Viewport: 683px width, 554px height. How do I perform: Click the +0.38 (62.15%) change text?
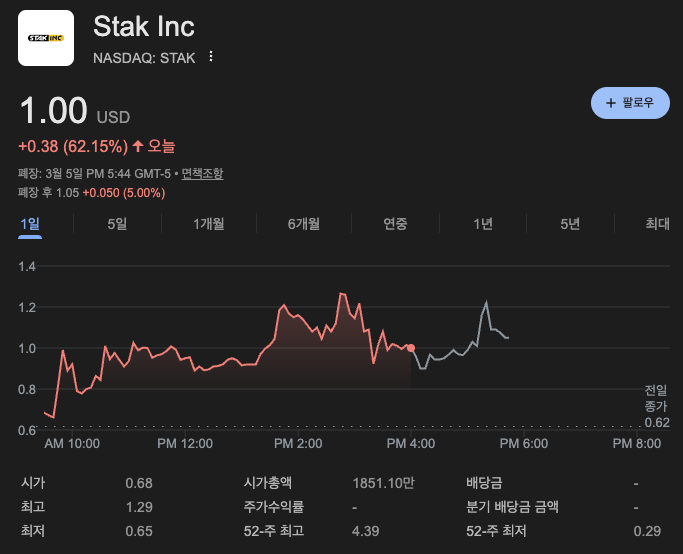point(73,146)
